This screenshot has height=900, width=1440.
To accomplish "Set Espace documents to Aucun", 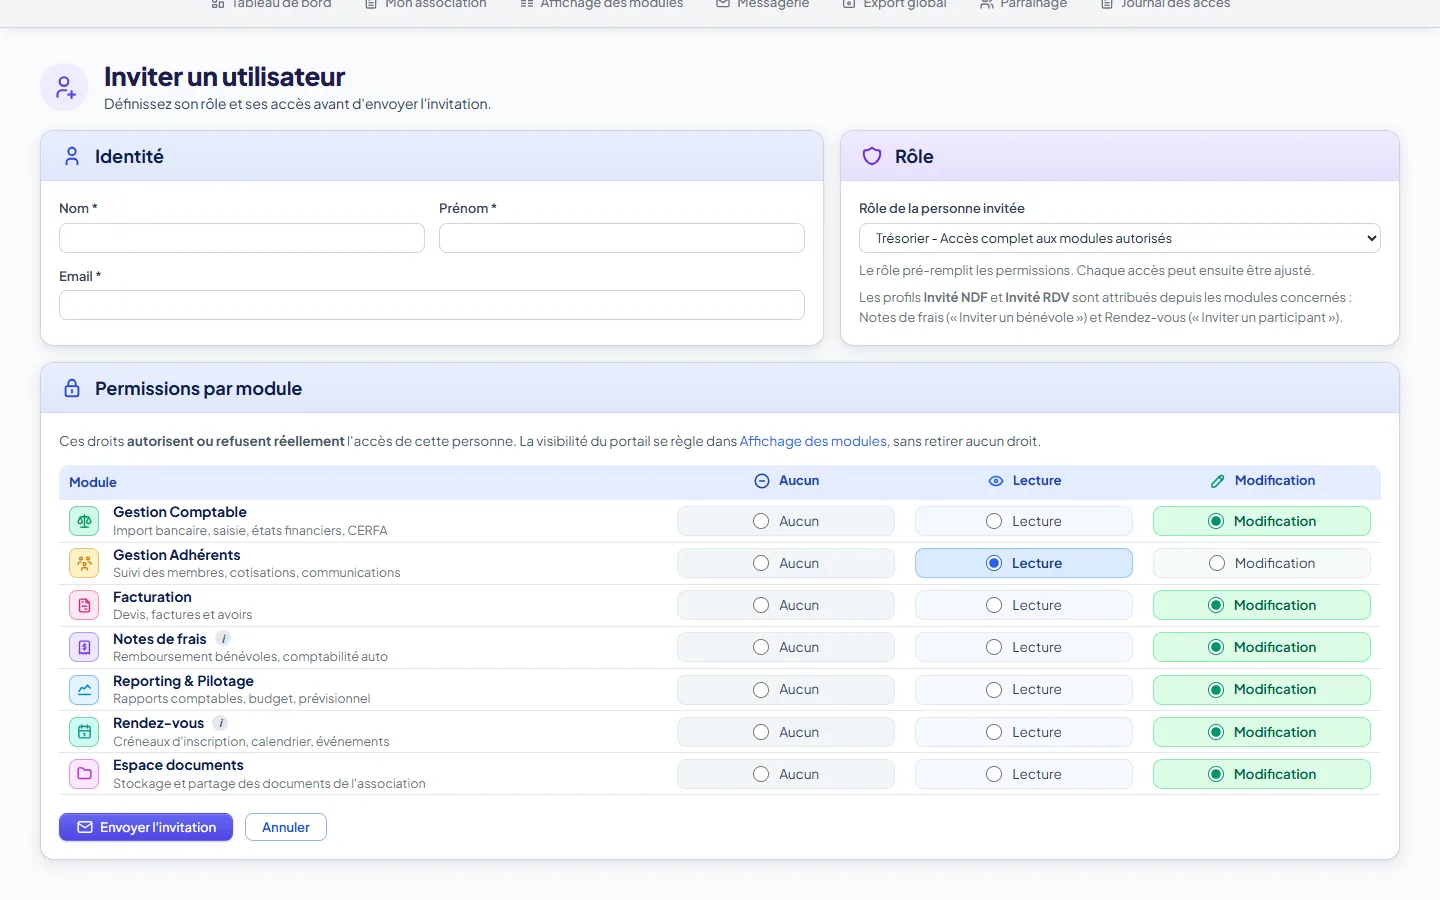I will [786, 774].
